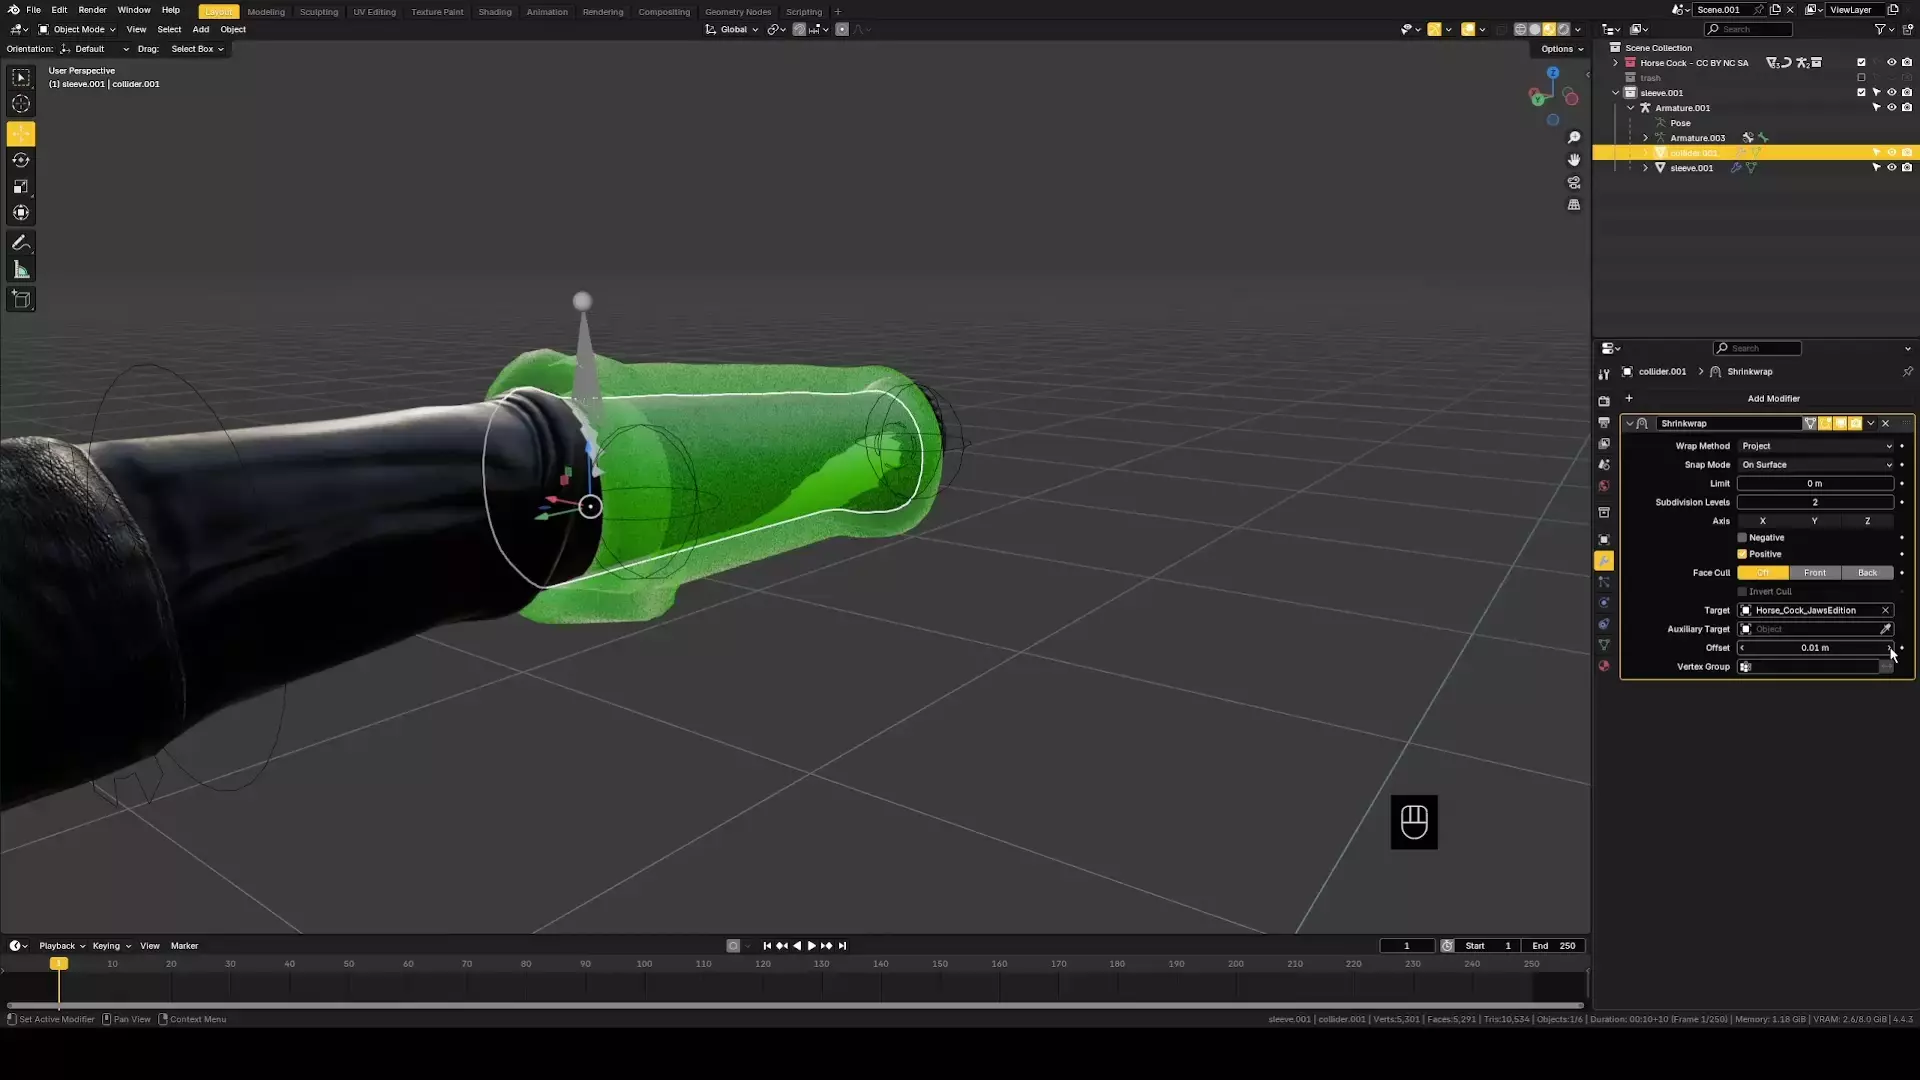Switch to the Sculpting workspace tab

coord(319,12)
